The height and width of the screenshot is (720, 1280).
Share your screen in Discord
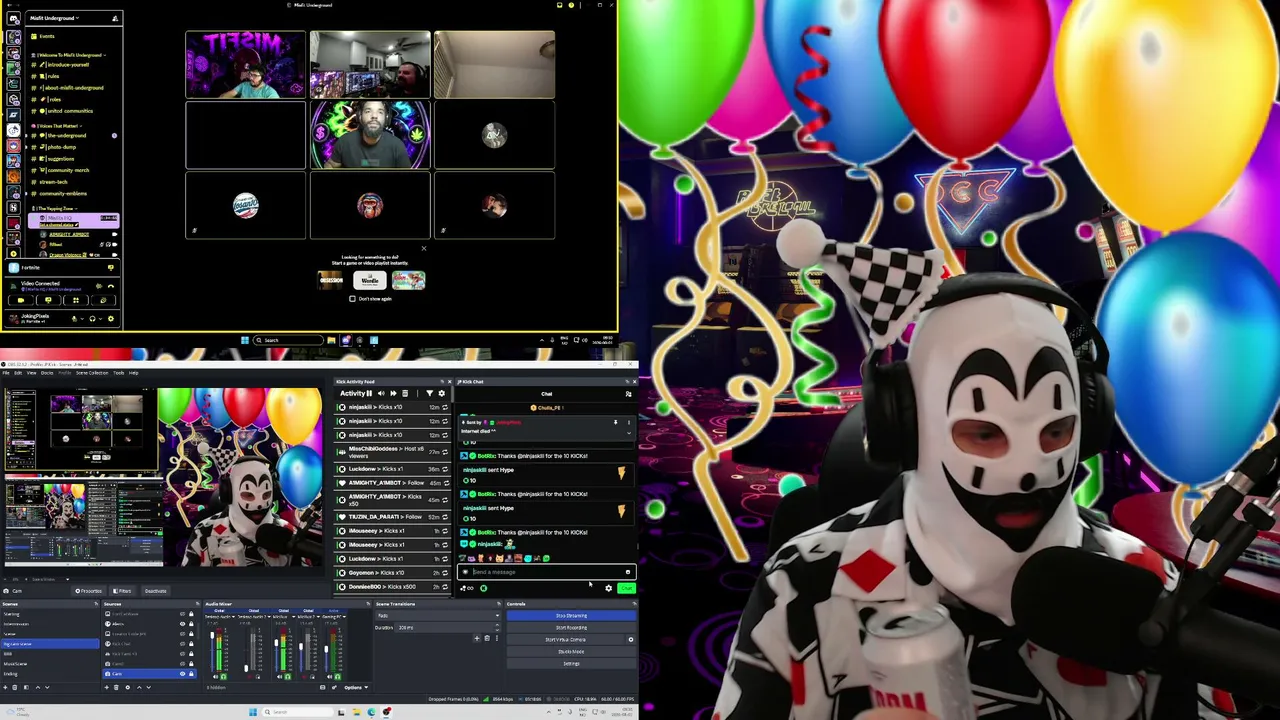click(48, 300)
